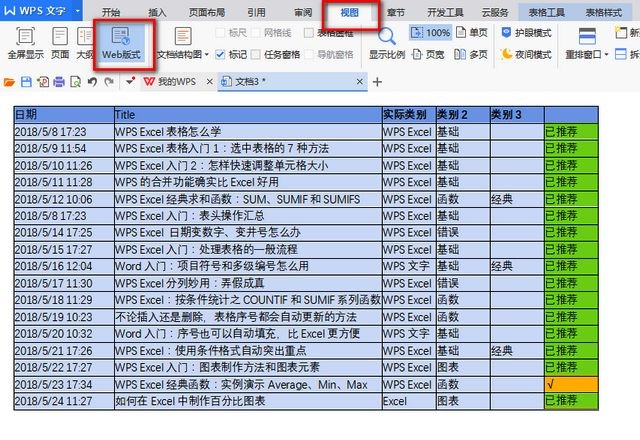Open the 页面布局 ribbon tab

click(x=207, y=12)
